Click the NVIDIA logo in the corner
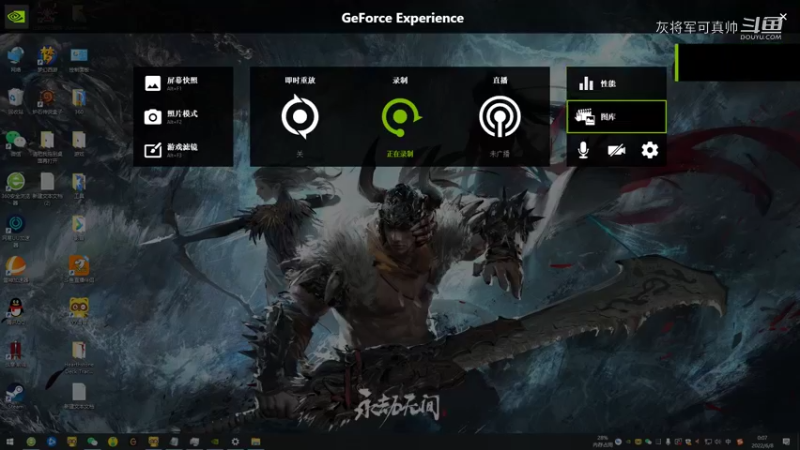Viewport: 800px width, 450px height. (x=16, y=16)
